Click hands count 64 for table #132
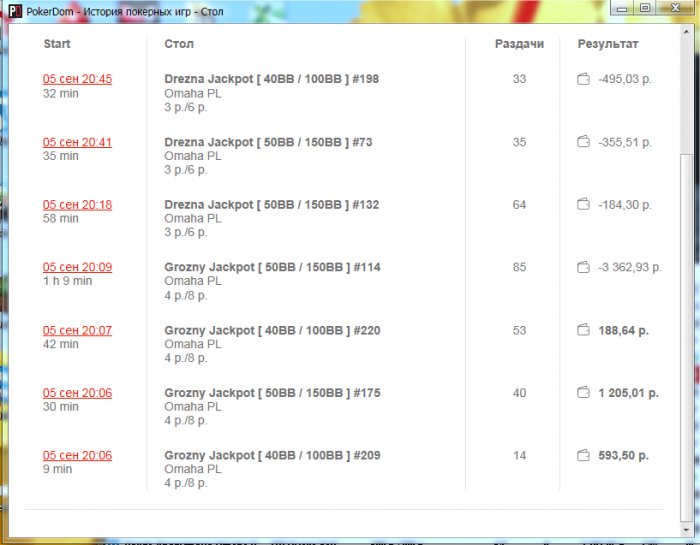The image size is (700, 545). click(519, 204)
